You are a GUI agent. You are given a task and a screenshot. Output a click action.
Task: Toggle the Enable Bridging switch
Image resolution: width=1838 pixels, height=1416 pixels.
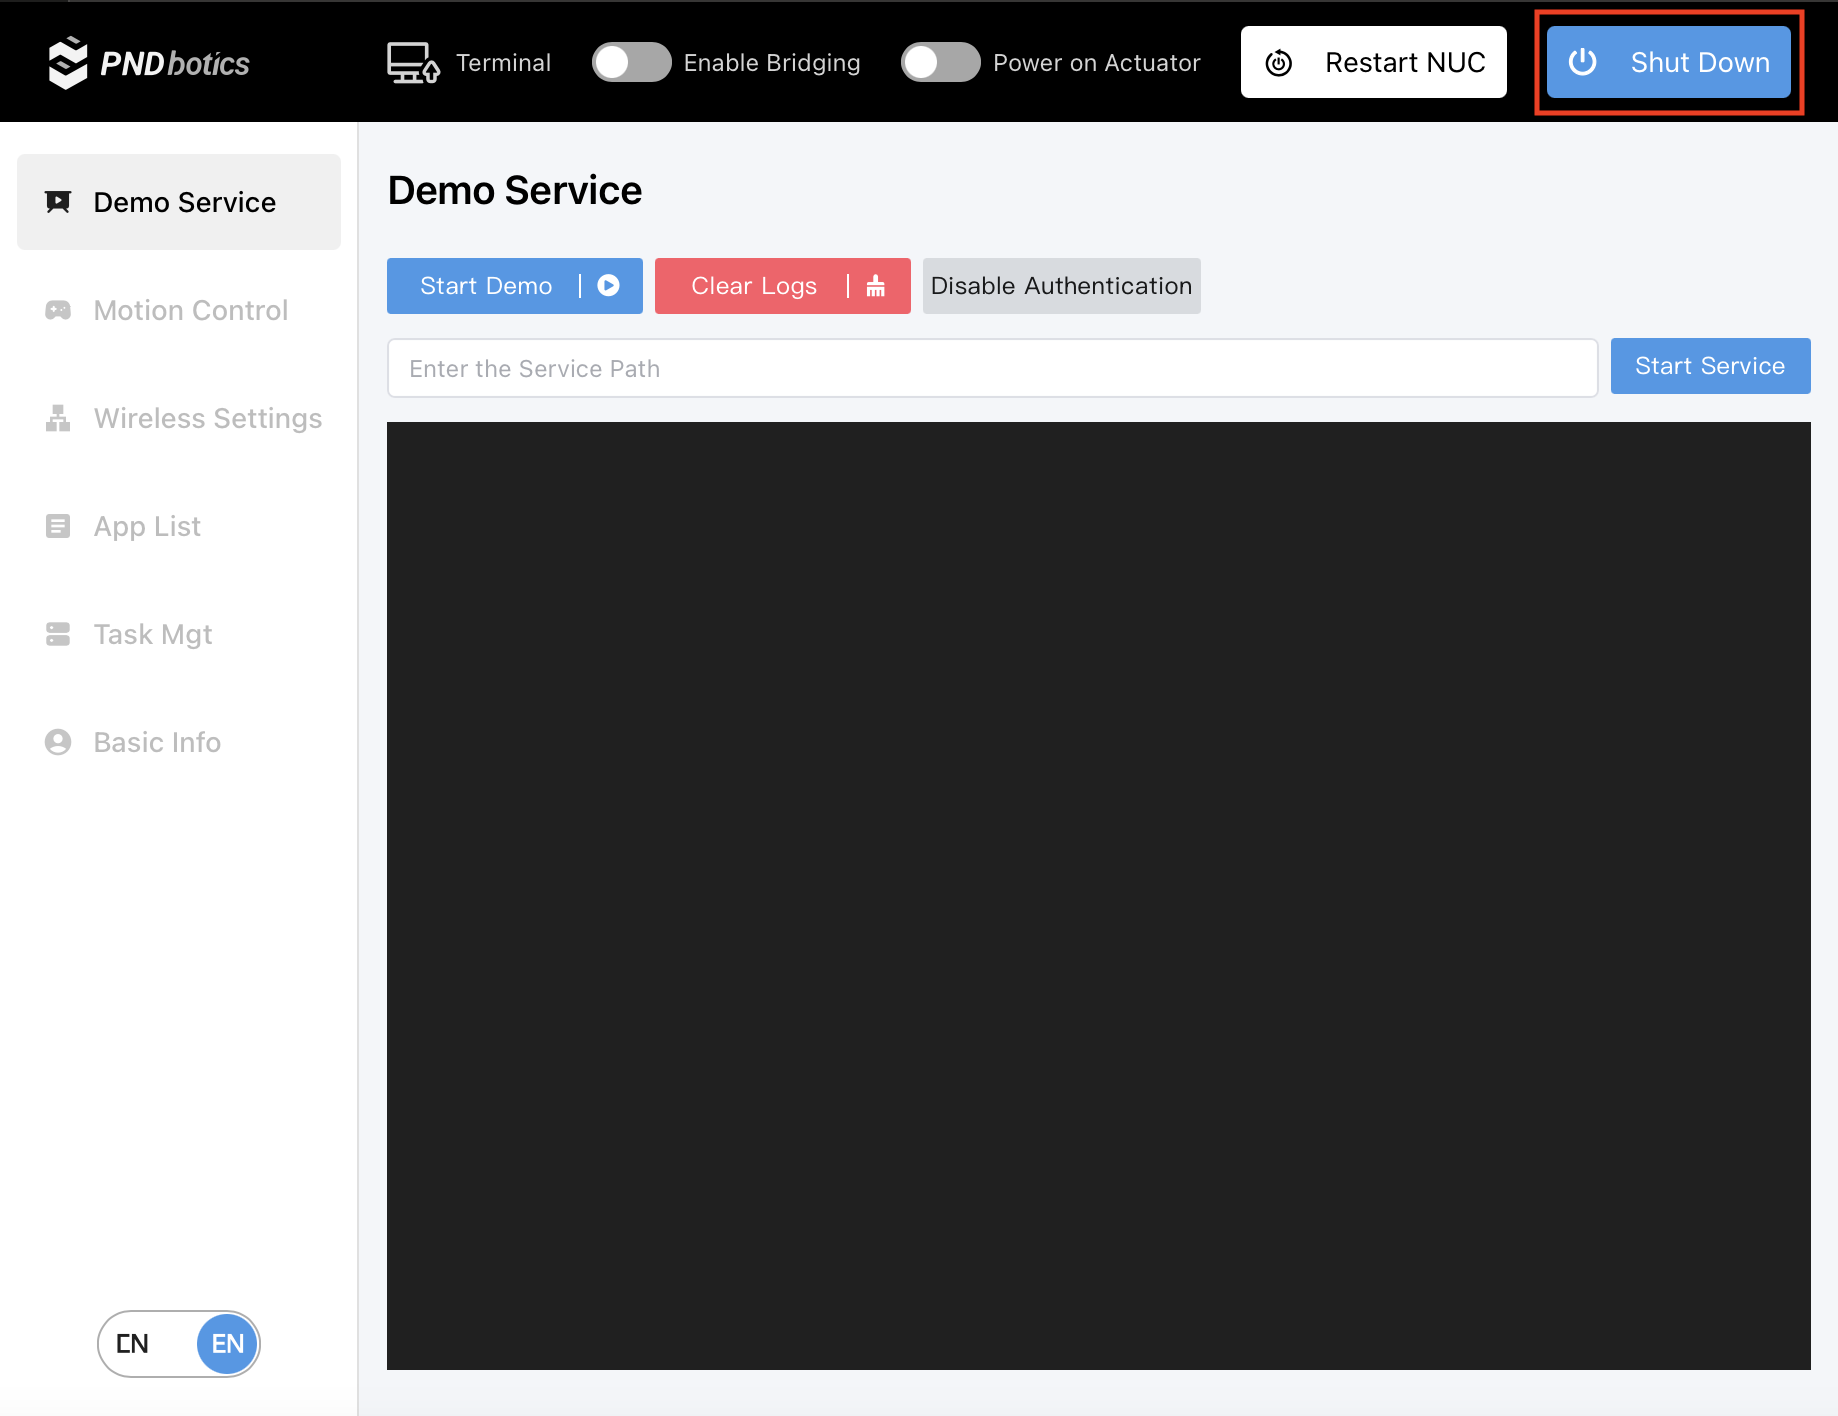tap(631, 62)
